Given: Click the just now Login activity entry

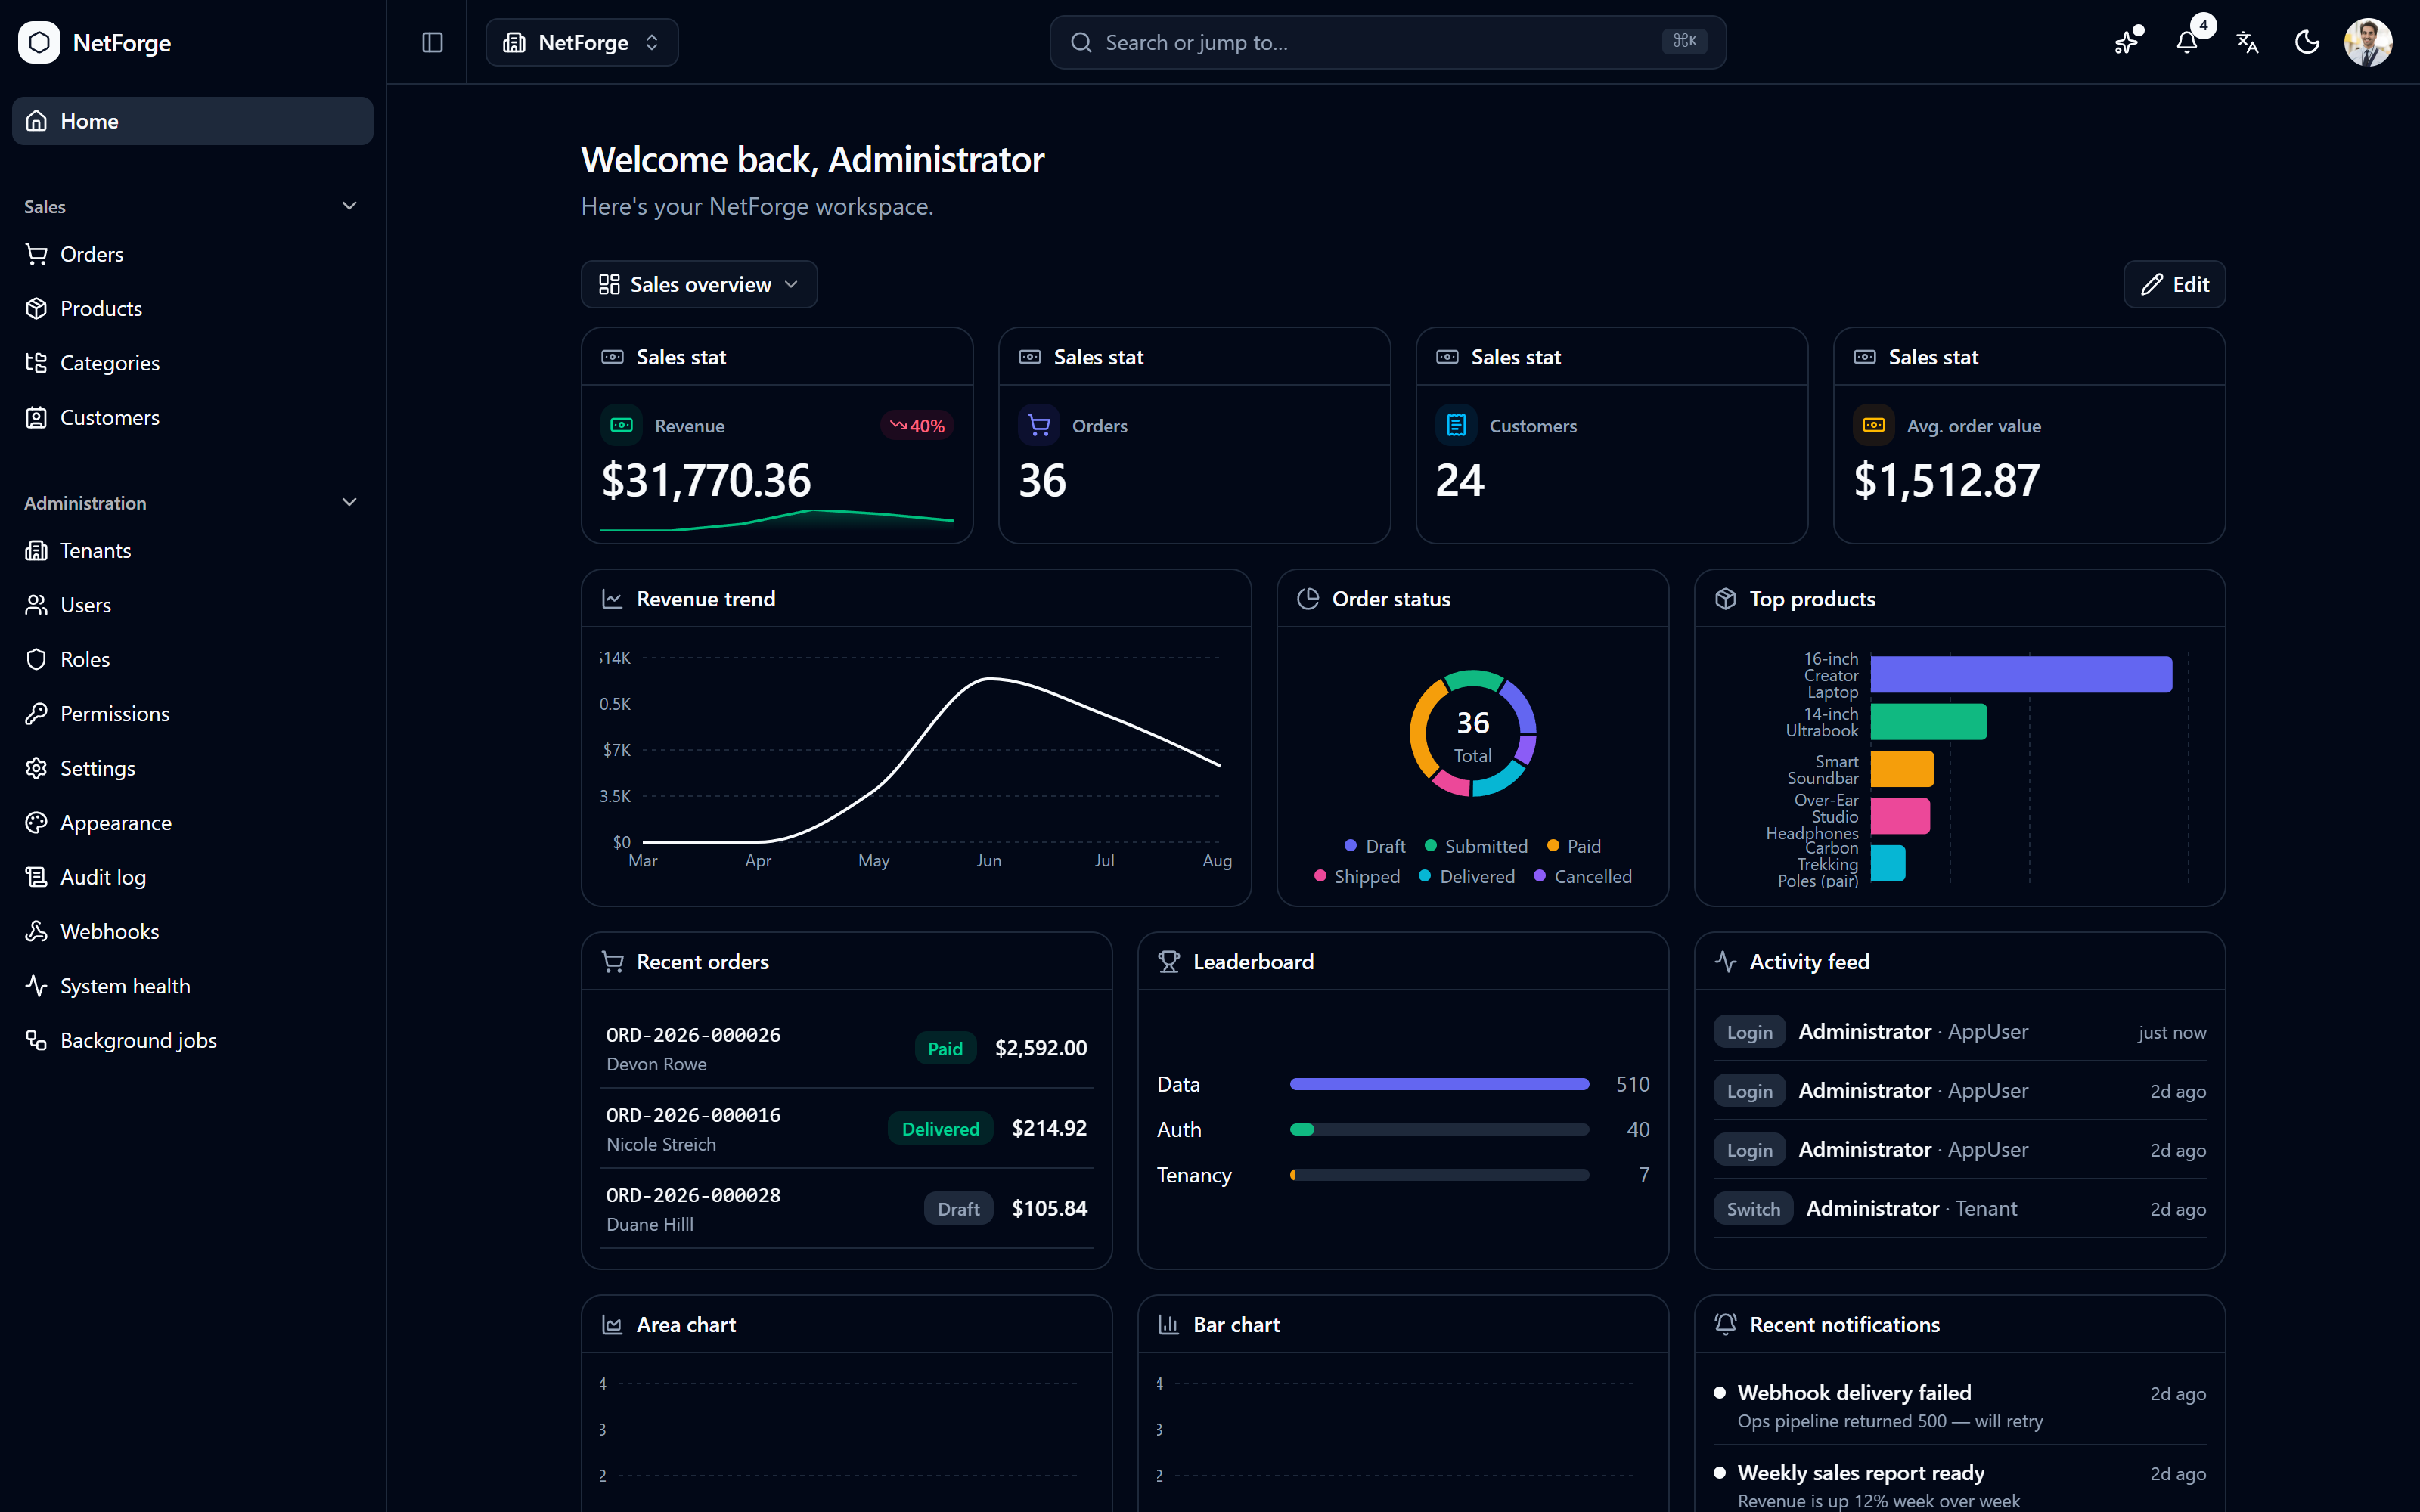Looking at the screenshot, I should click(x=1959, y=1031).
